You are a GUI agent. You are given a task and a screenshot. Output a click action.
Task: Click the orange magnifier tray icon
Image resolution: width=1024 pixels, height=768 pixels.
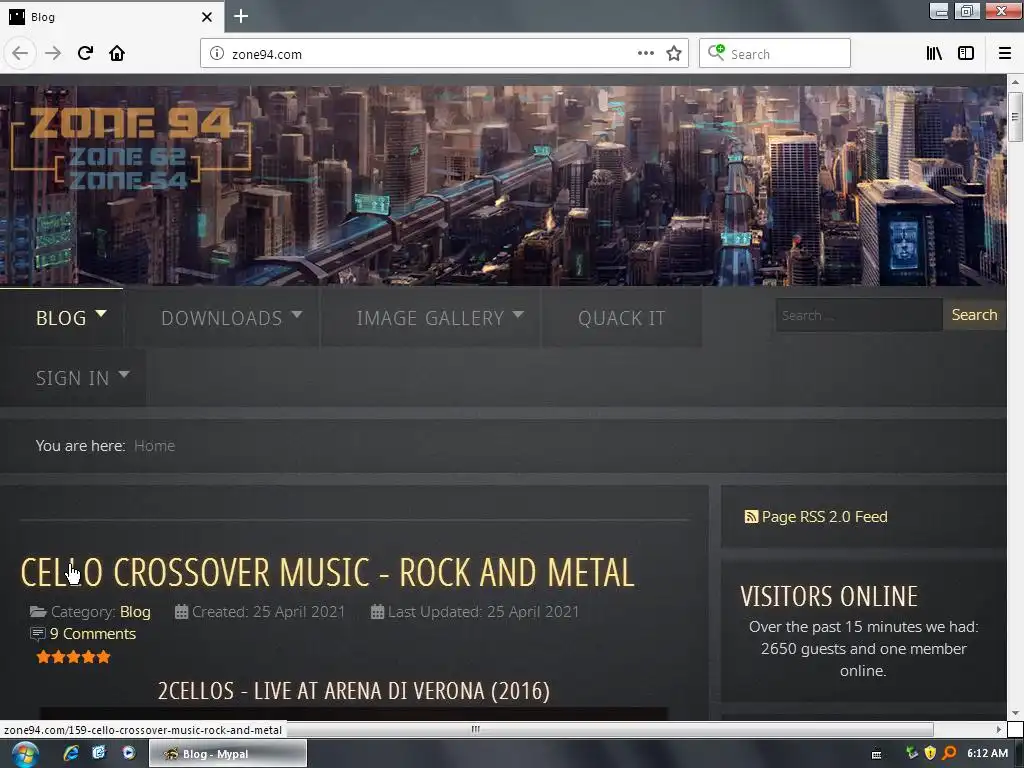tap(950, 753)
